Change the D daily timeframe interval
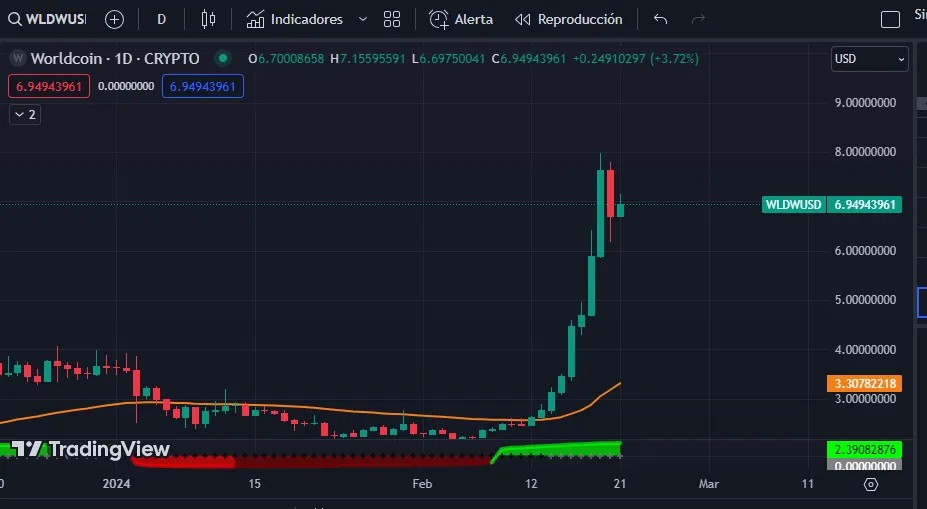This screenshot has height=509, width=927. pos(161,20)
